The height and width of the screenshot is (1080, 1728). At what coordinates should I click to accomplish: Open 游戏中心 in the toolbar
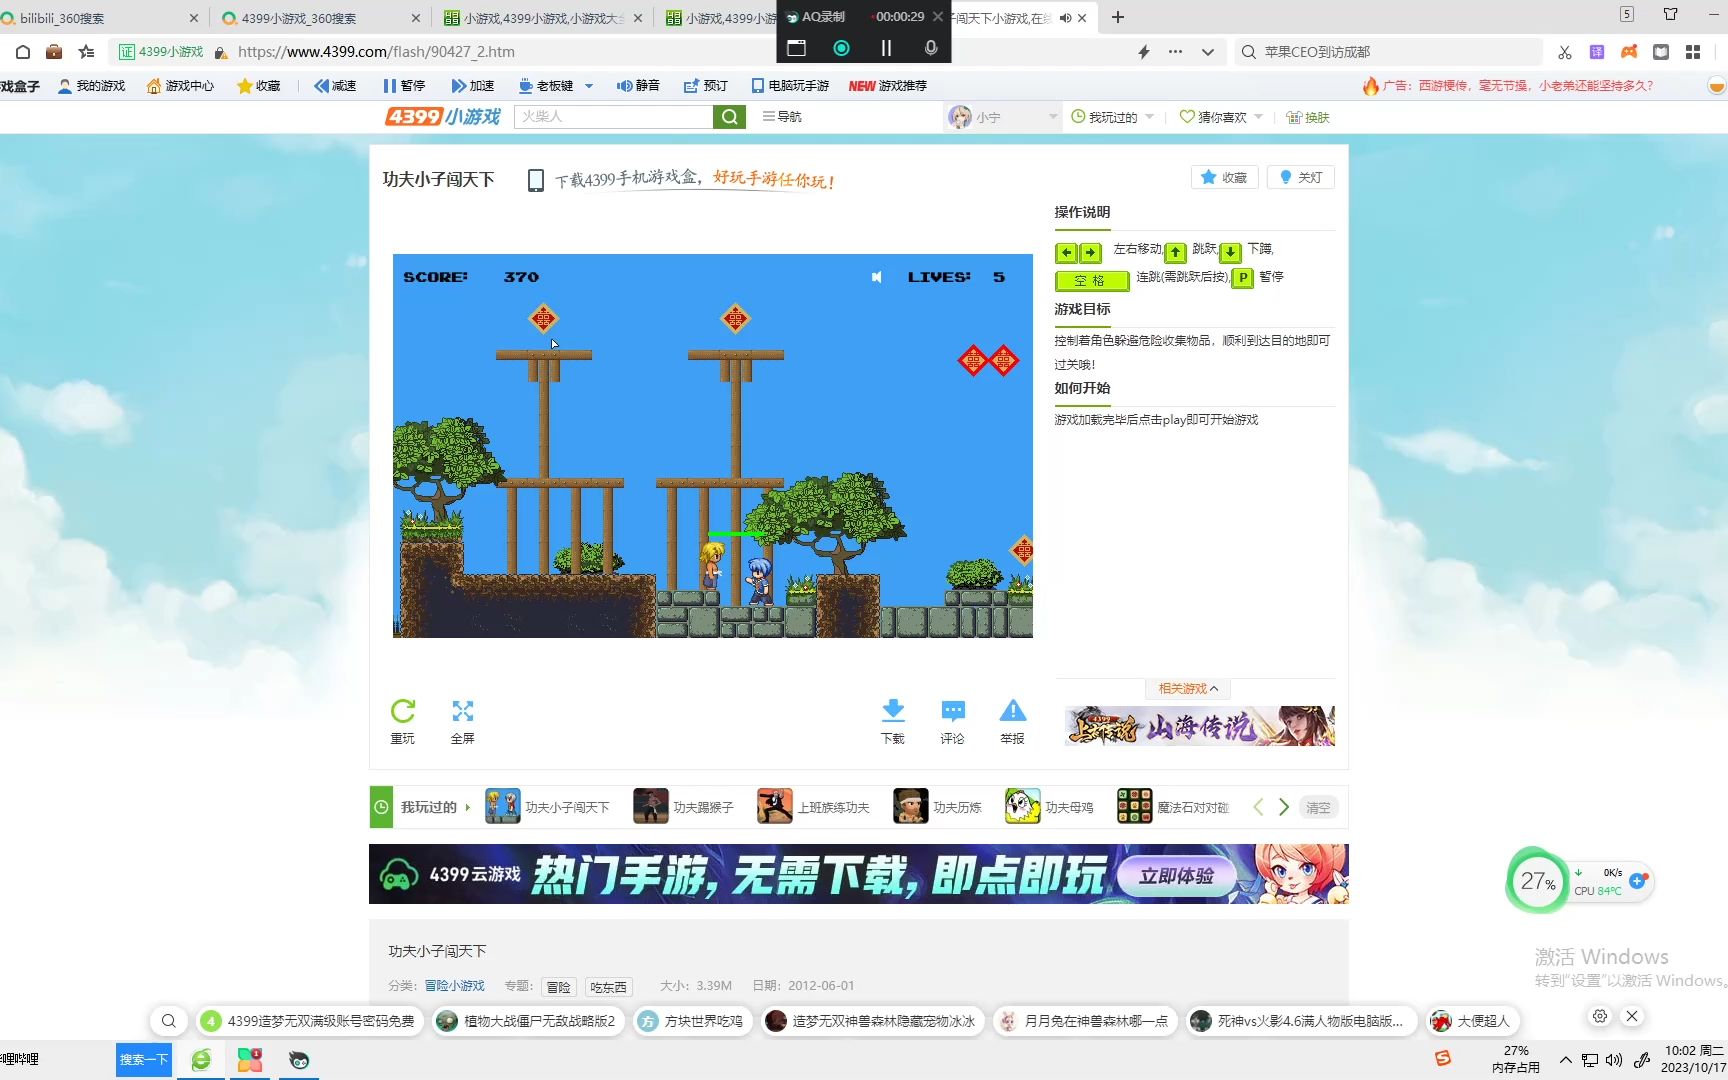click(x=180, y=86)
